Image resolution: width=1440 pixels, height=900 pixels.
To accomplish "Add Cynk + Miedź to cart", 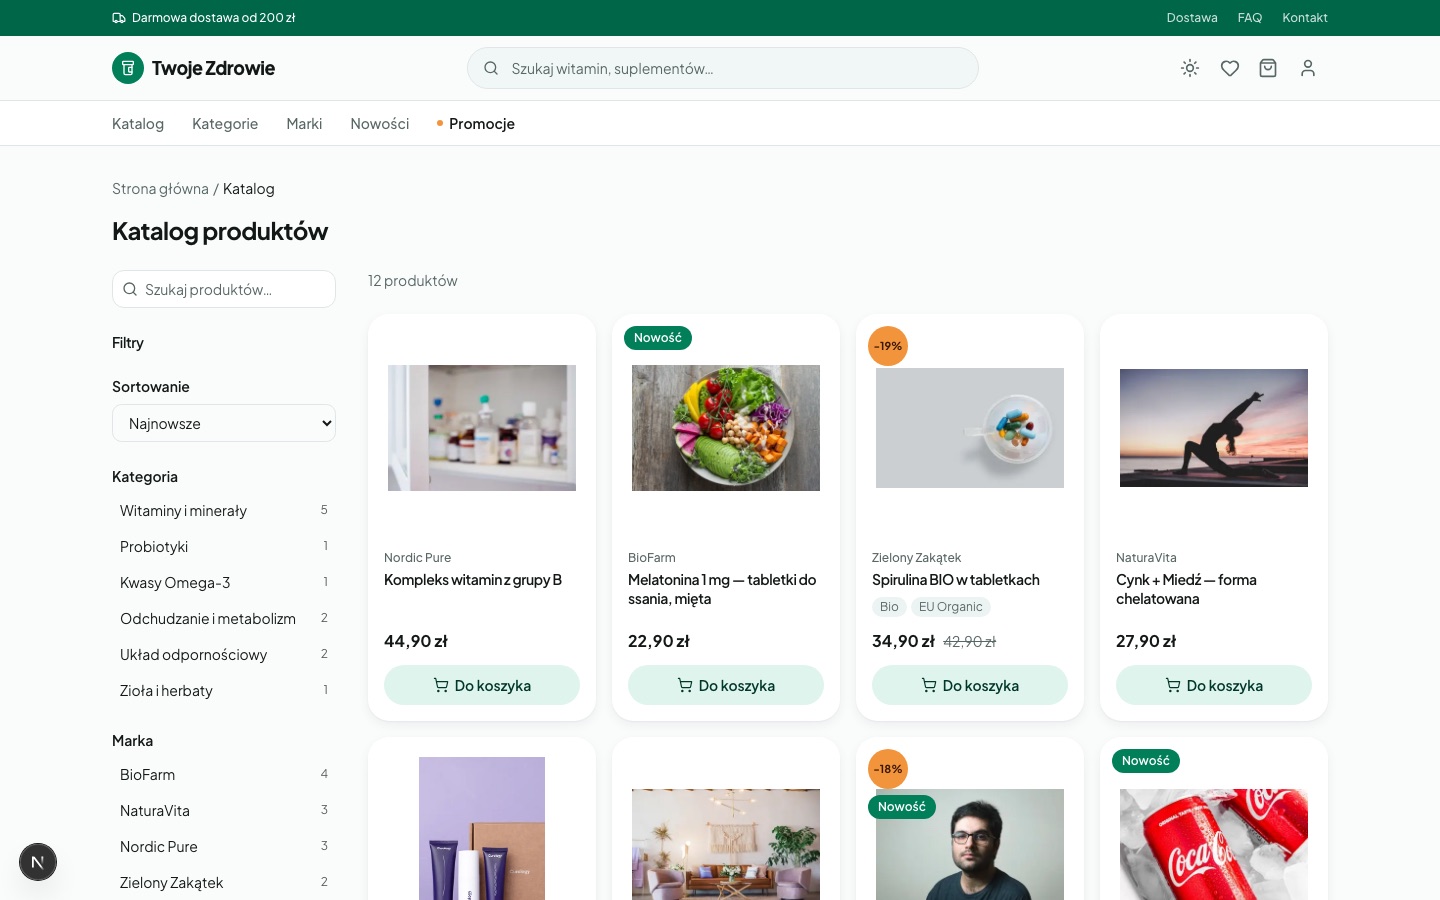I will (1214, 685).
